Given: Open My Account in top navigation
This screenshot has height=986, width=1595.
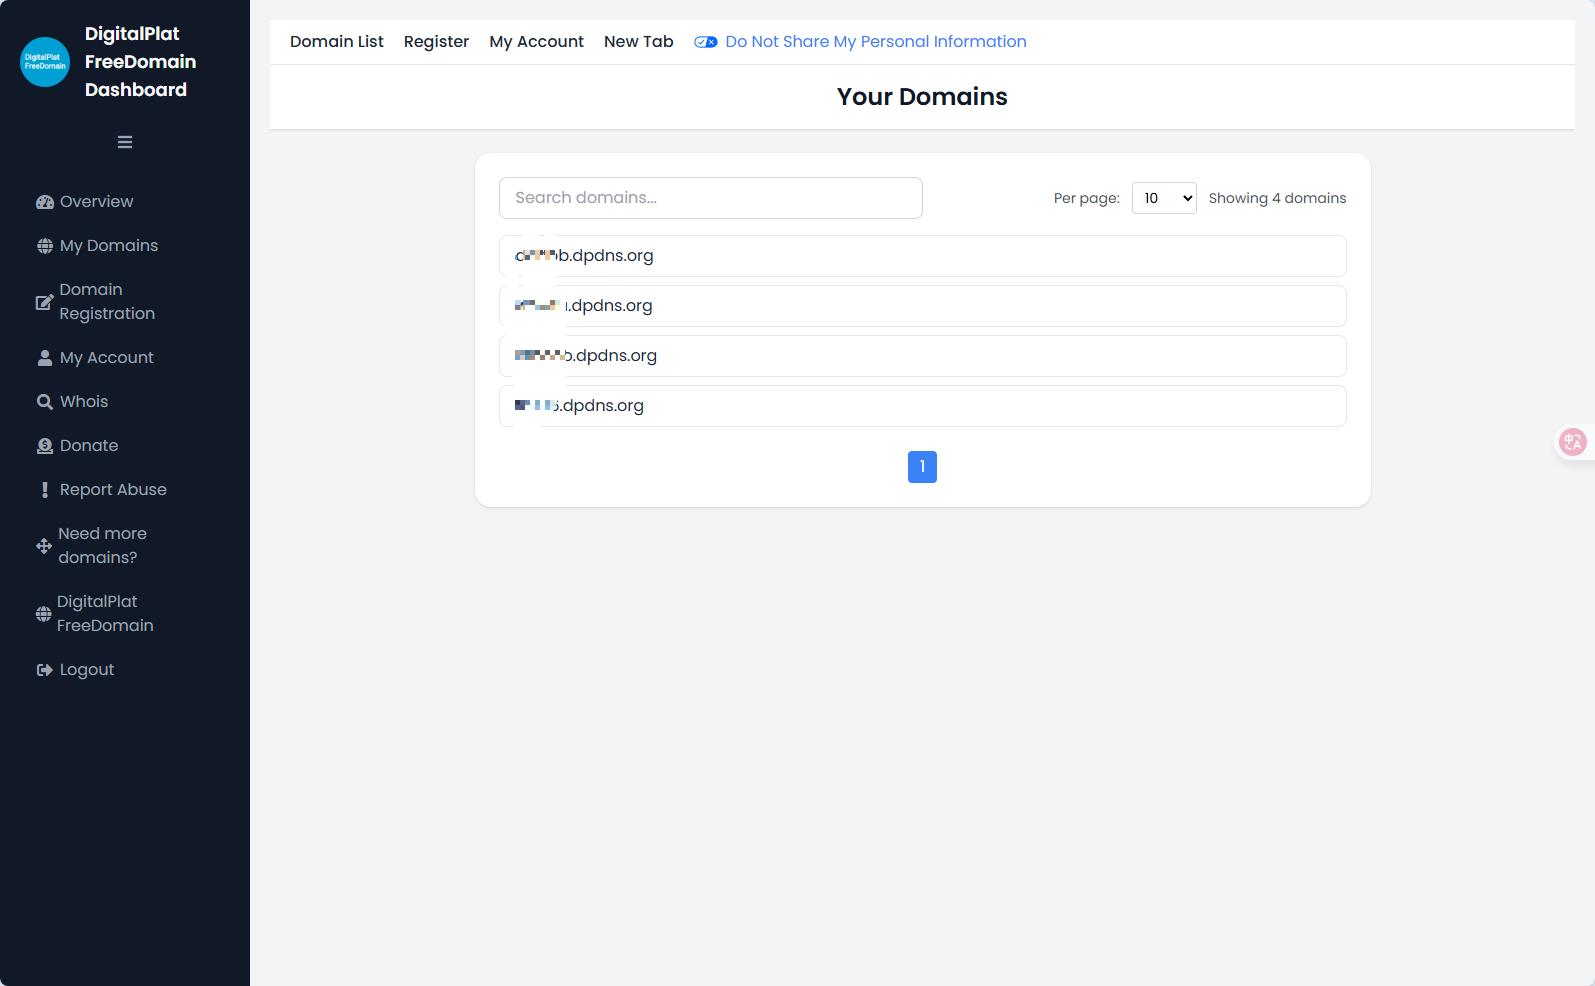Looking at the screenshot, I should click(537, 42).
